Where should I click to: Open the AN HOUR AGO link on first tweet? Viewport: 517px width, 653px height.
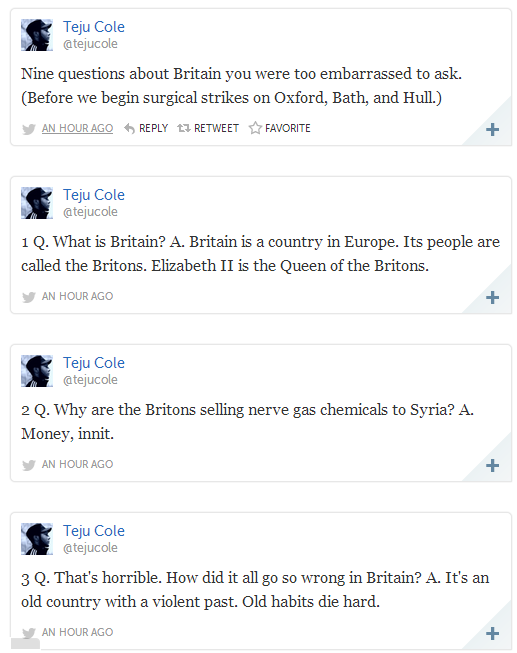(x=77, y=128)
